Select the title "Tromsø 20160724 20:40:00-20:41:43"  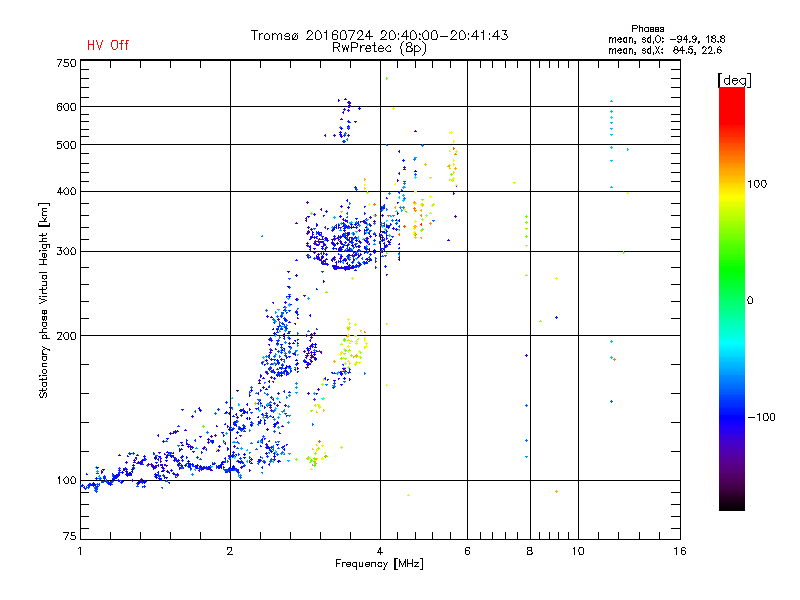(379, 35)
